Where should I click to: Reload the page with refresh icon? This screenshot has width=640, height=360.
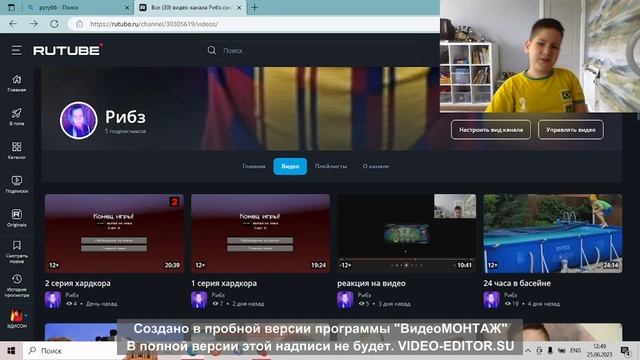coord(54,24)
